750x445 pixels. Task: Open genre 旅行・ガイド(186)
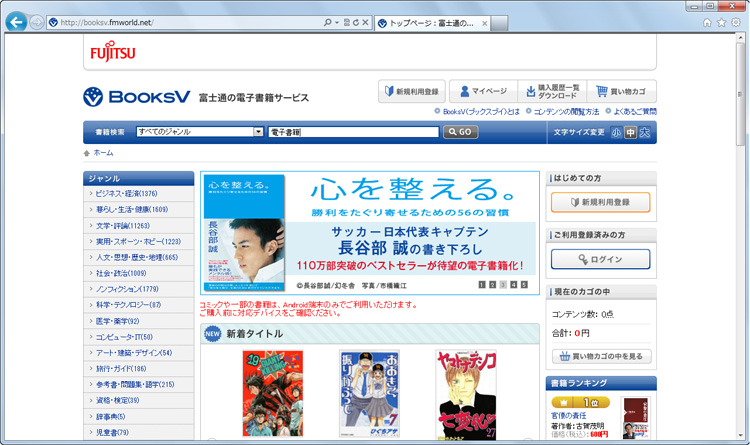[121, 368]
